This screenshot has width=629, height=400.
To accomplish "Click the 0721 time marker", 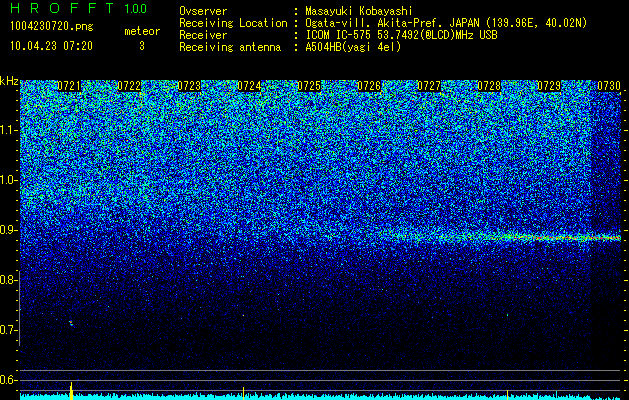I will click(x=69, y=86).
